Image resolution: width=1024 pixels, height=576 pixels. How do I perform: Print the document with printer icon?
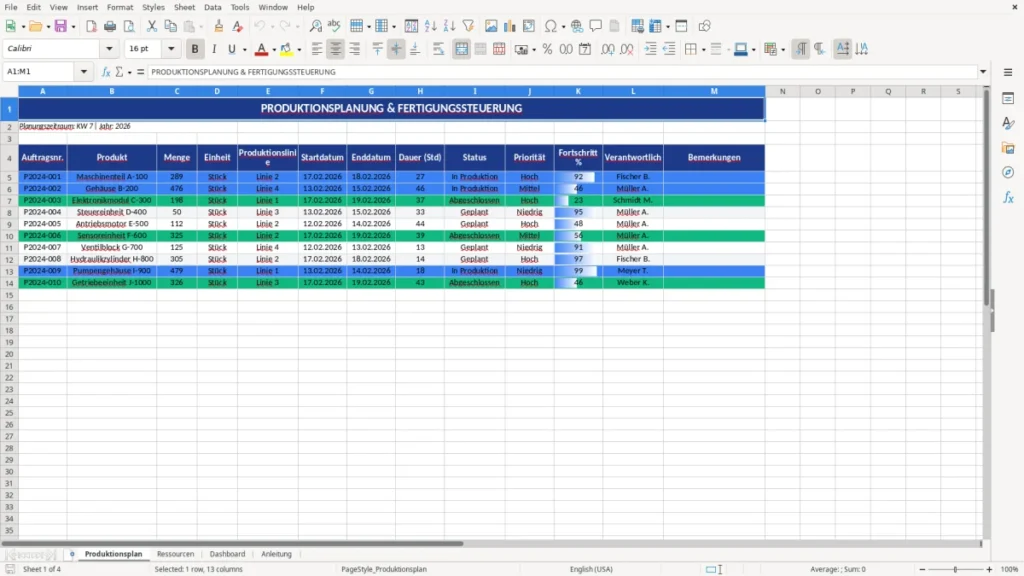[110, 26]
